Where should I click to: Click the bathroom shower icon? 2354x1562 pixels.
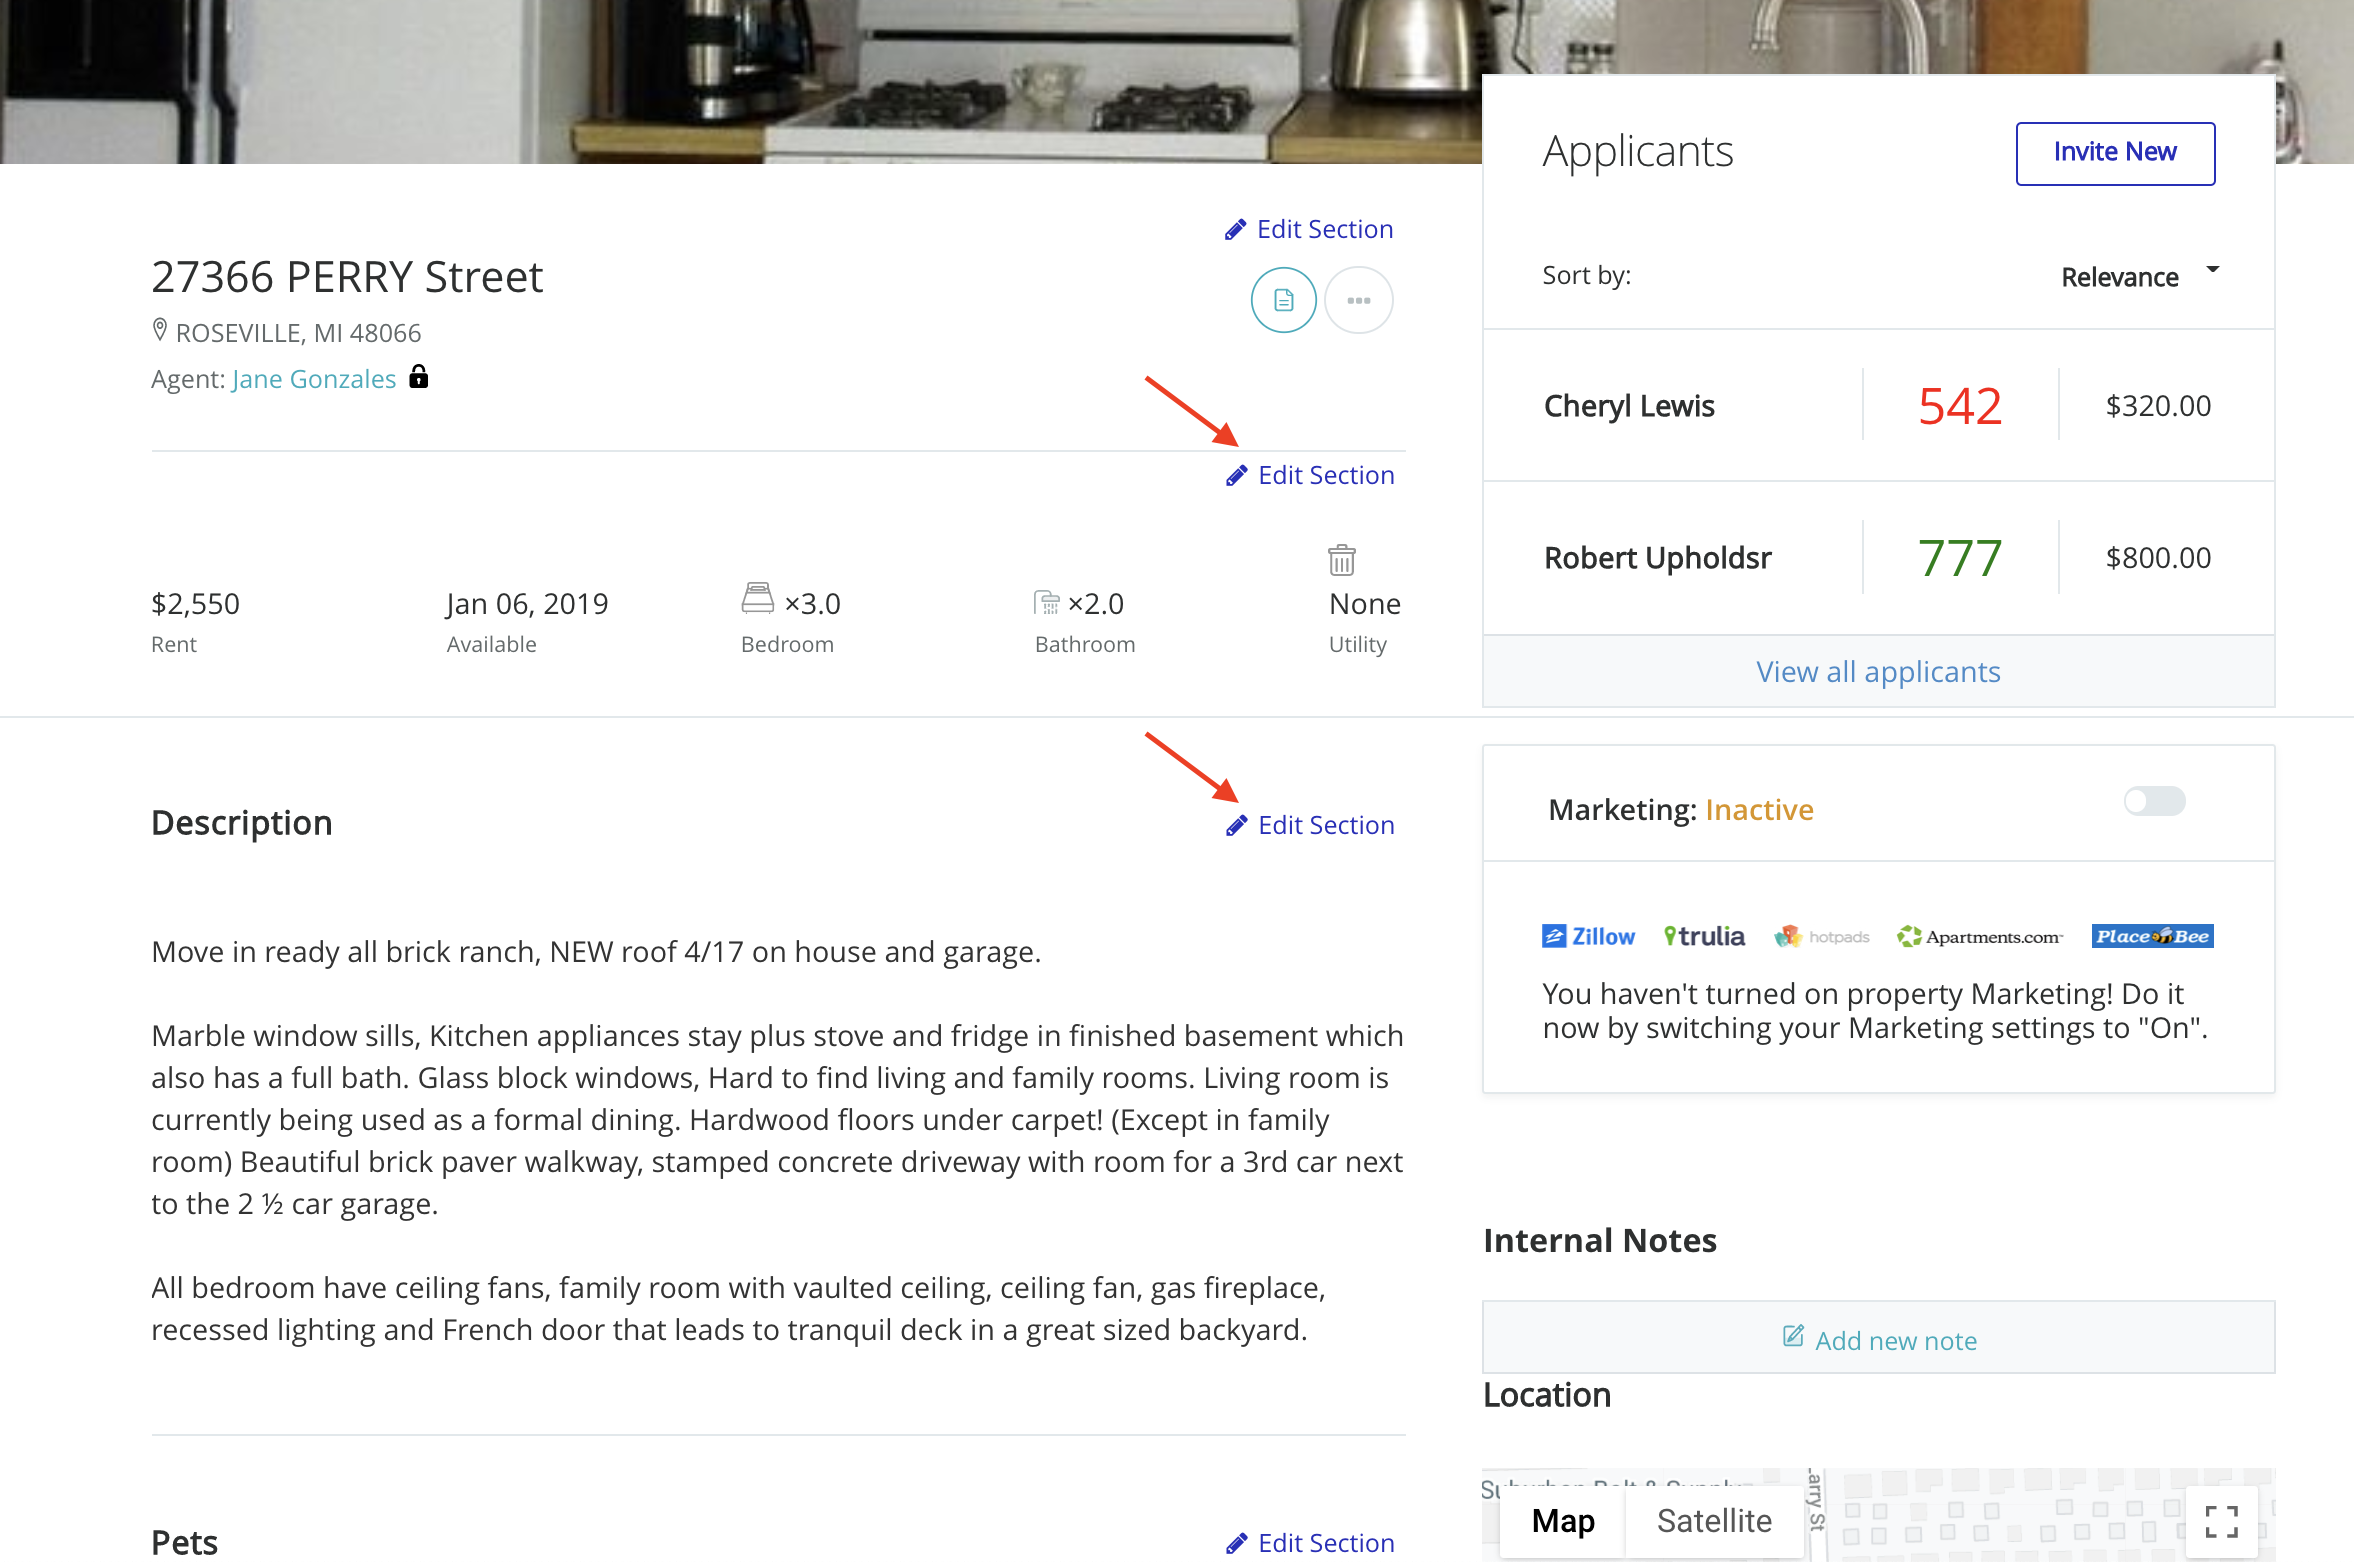coord(1046,602)
